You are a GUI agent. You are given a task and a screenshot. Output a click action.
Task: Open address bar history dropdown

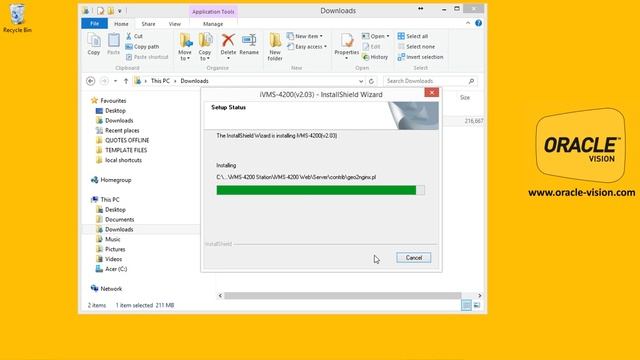coord(361,81)
